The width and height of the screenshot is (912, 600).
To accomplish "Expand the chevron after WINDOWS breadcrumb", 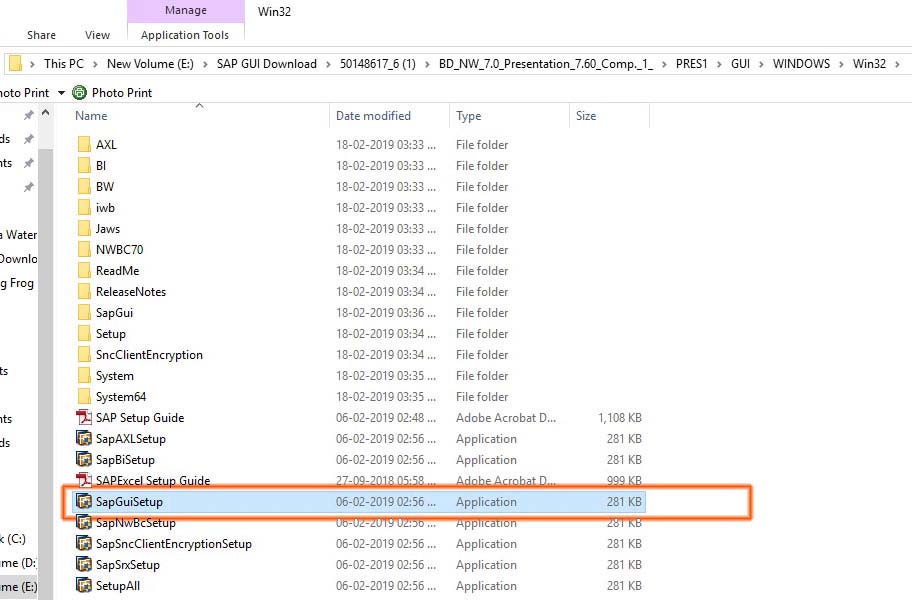I will pos(841,64).
